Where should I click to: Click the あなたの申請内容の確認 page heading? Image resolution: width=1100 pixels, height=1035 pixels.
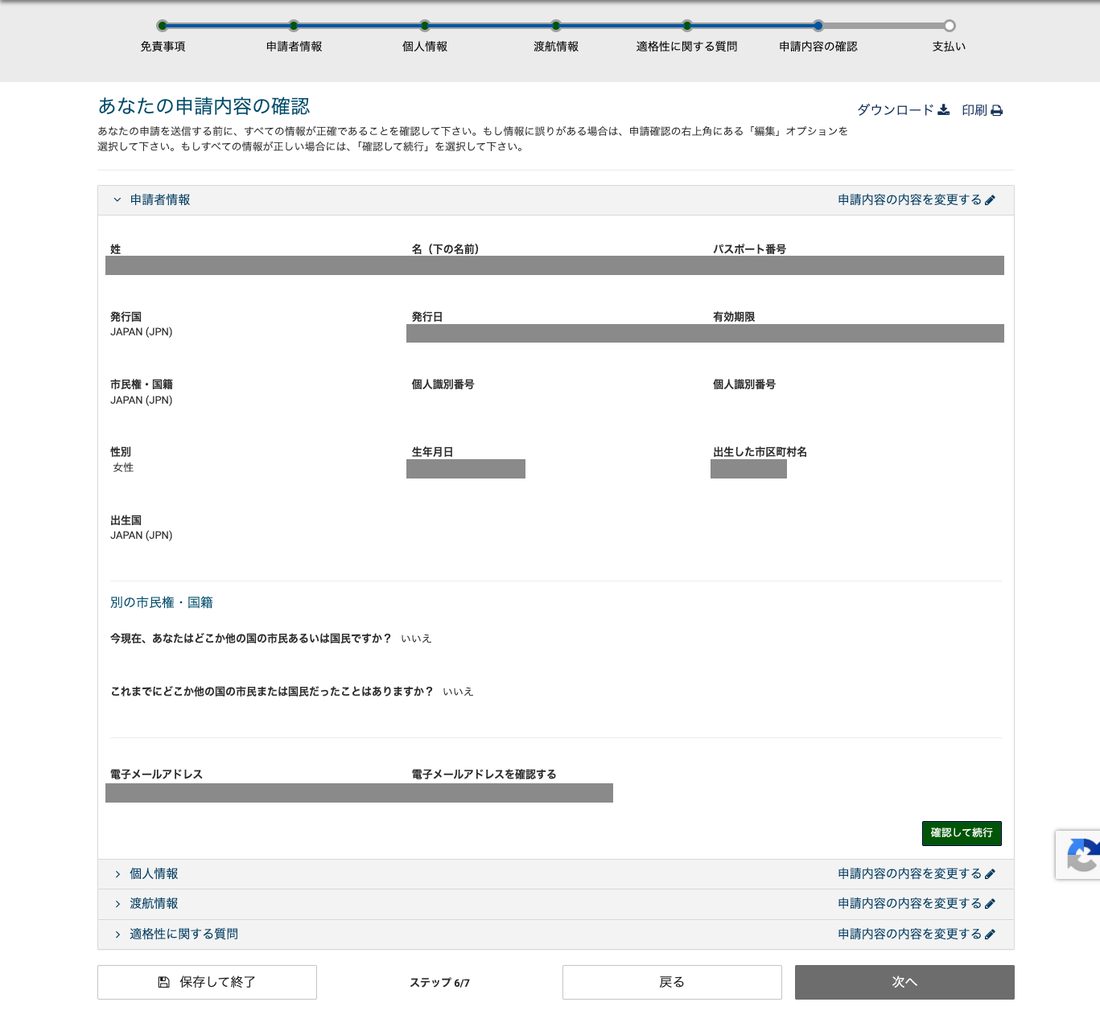(x=203, y=107)
